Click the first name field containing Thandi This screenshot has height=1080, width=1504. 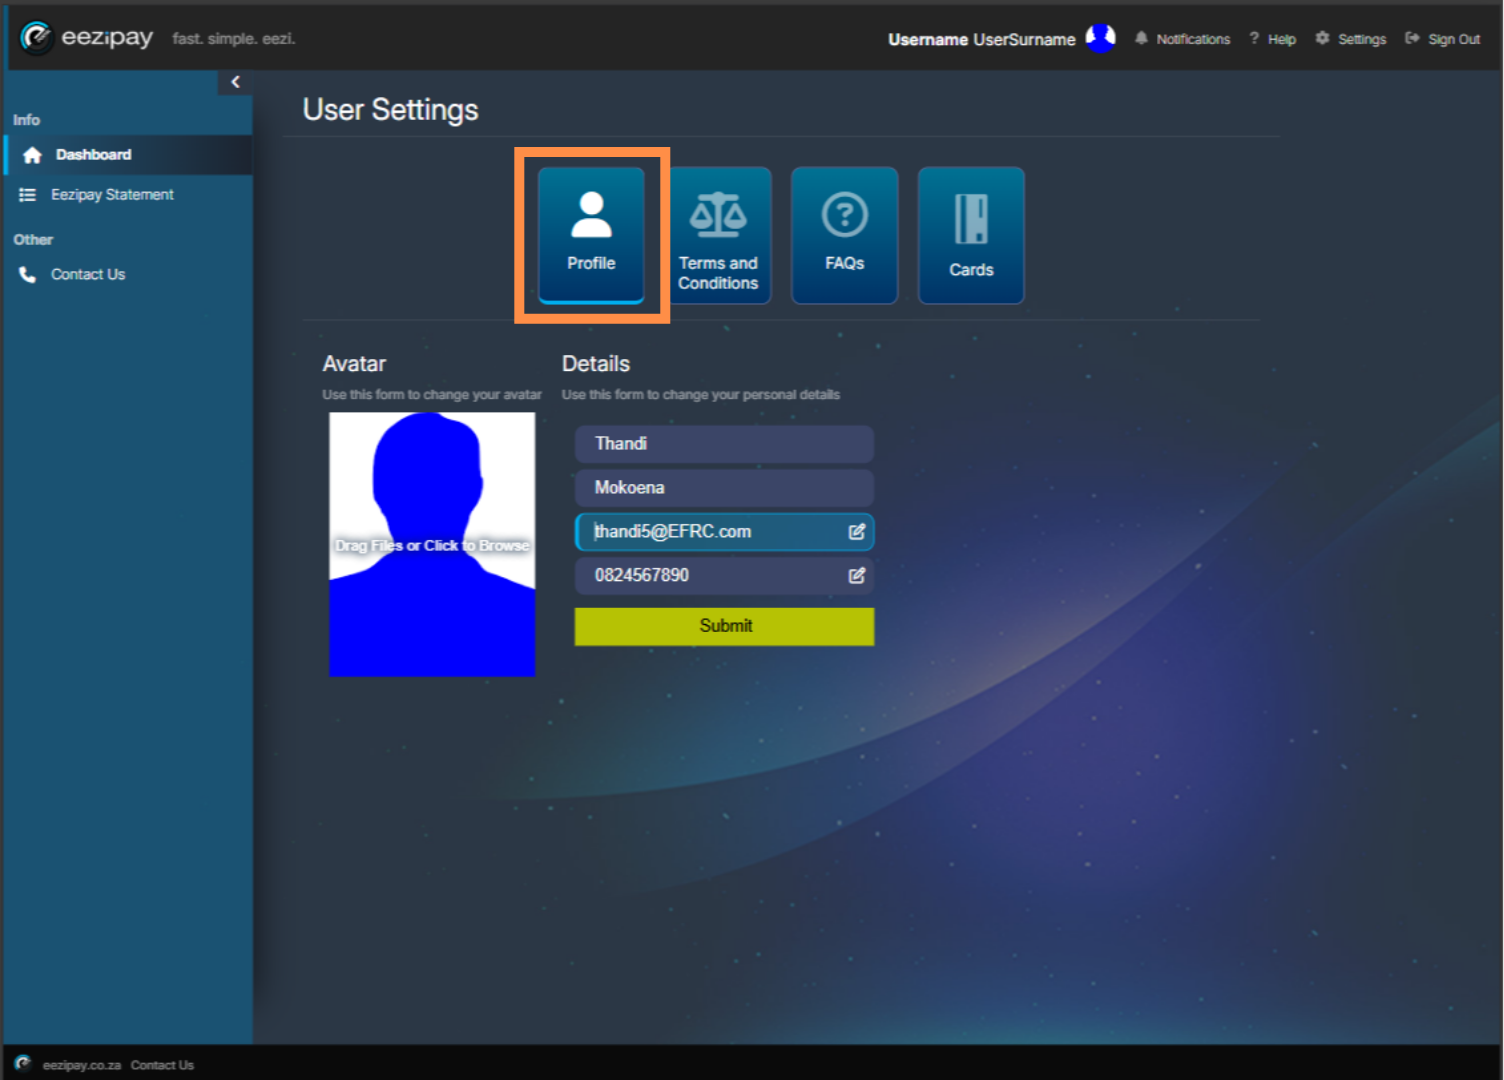coord(724,444)
